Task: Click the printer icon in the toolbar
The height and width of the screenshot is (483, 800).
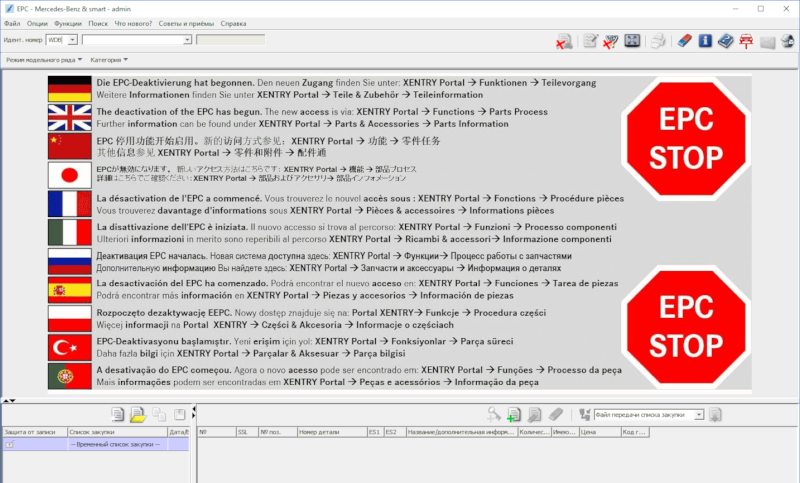Action: pyautogui.click(x=658, y=41)
